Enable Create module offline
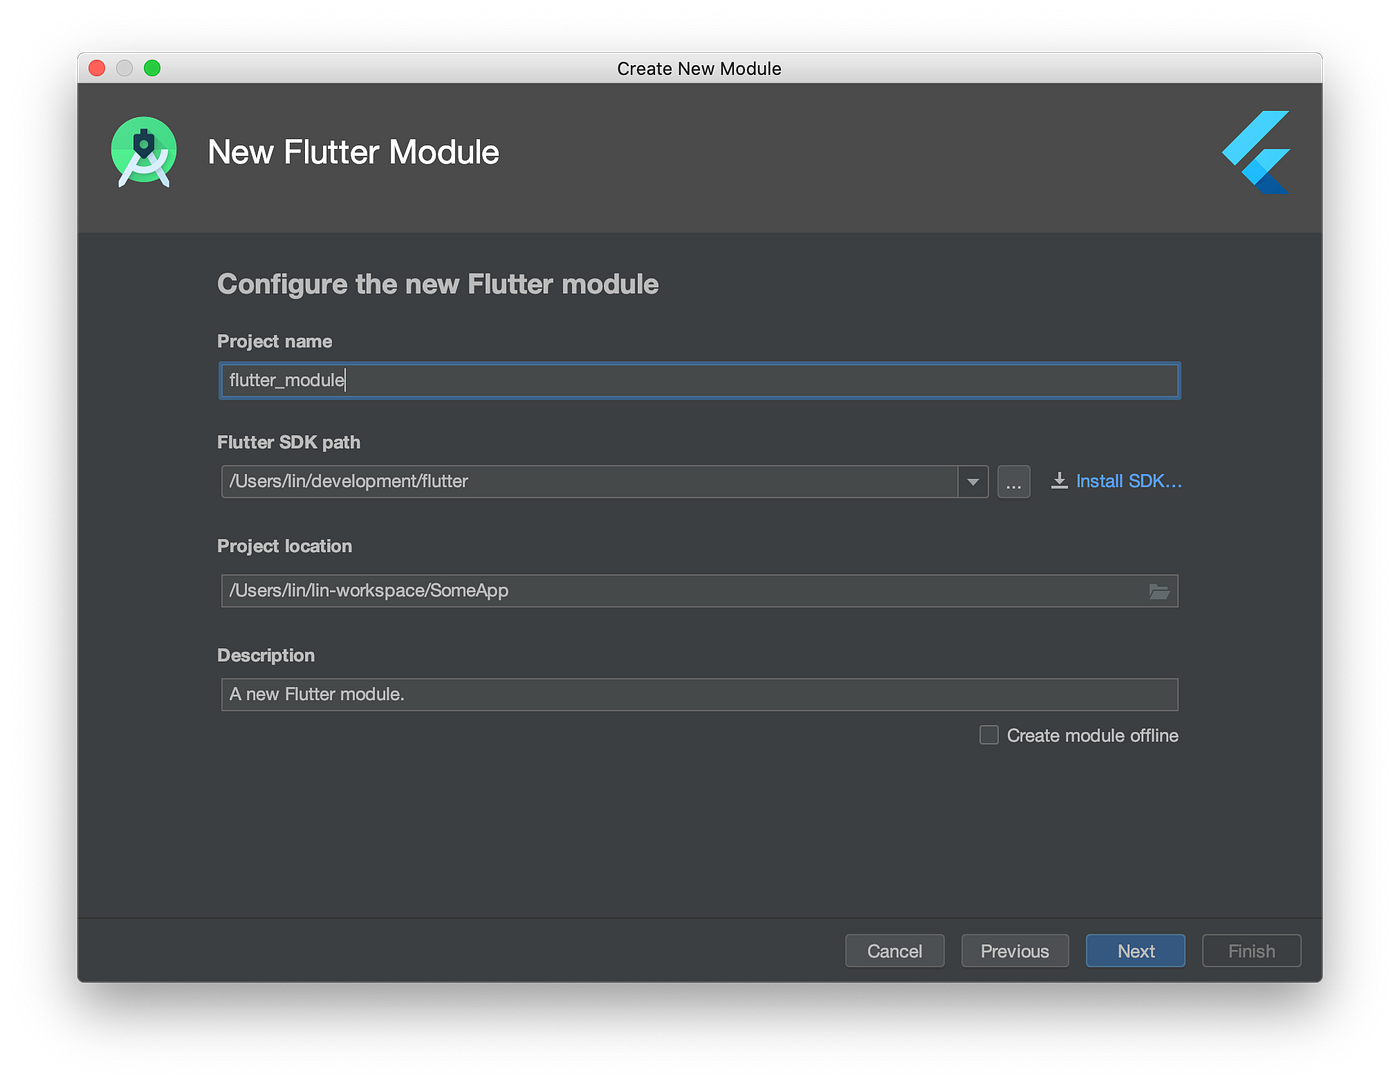Image resolution: width=1400 pixels, height=1085 pixels. click(988, 734)
